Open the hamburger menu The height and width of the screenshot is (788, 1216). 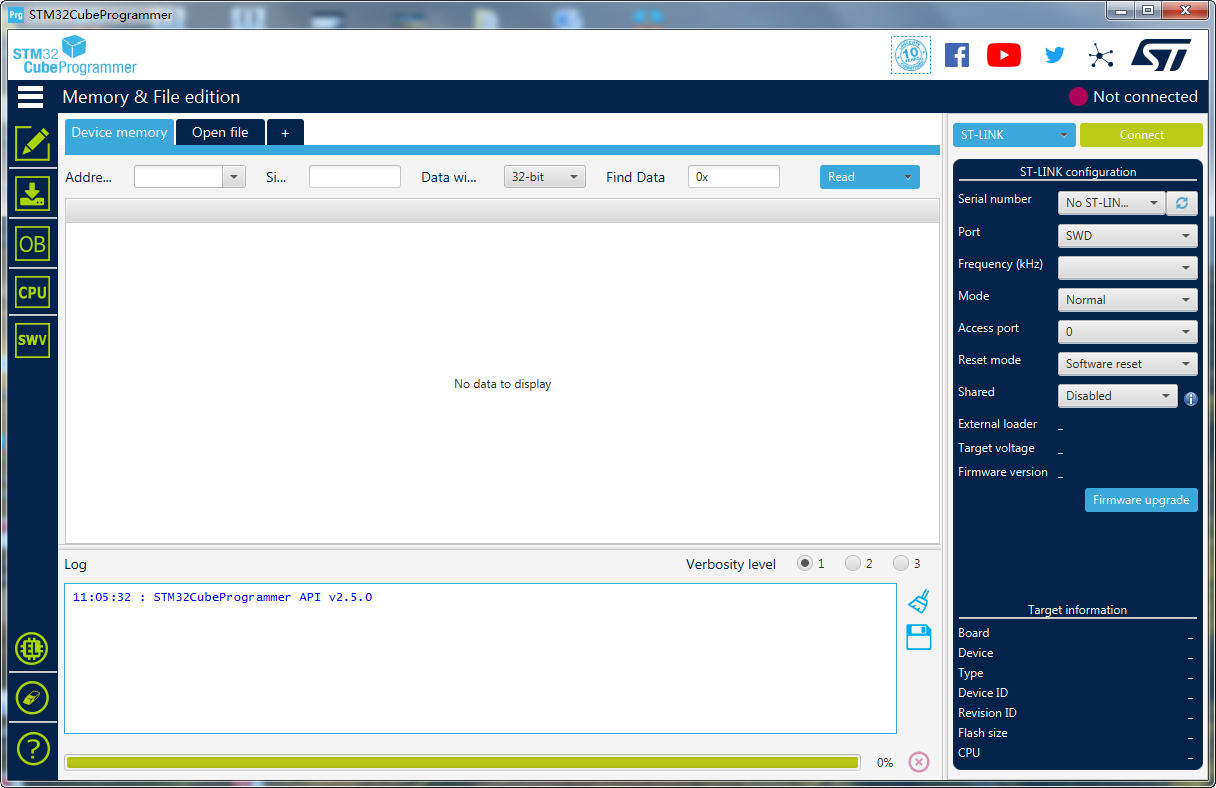[30, 97]
